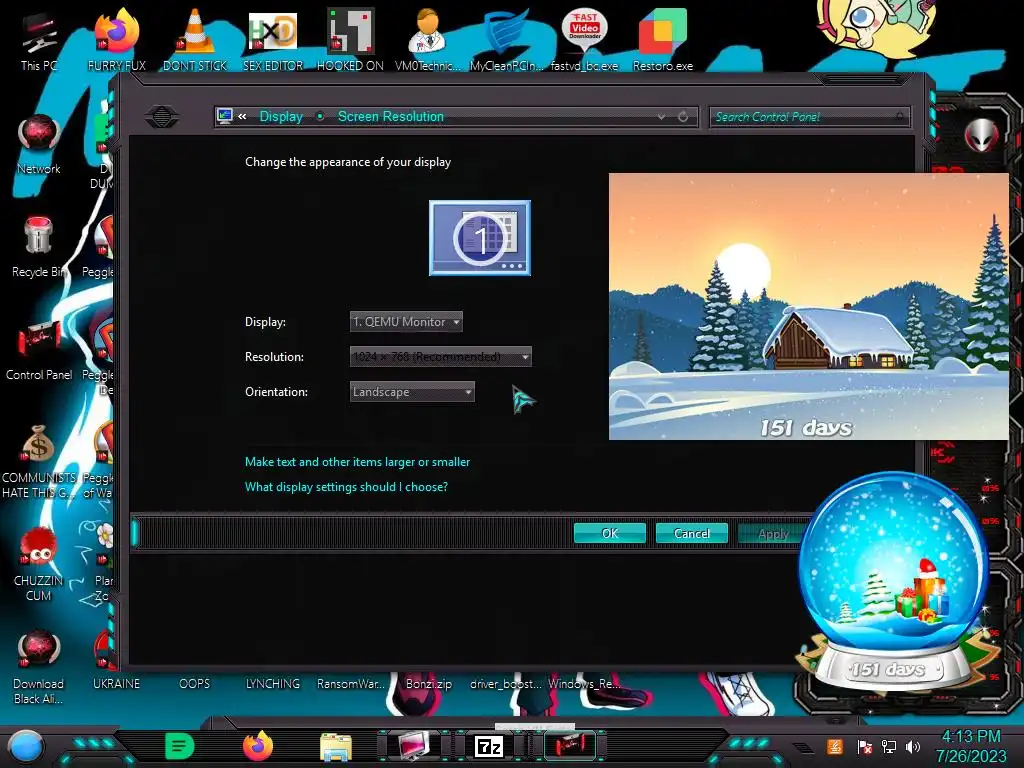Open clock showing 4:13 PM
Viewport: 1024px width, 768px height.
point(971,746)
